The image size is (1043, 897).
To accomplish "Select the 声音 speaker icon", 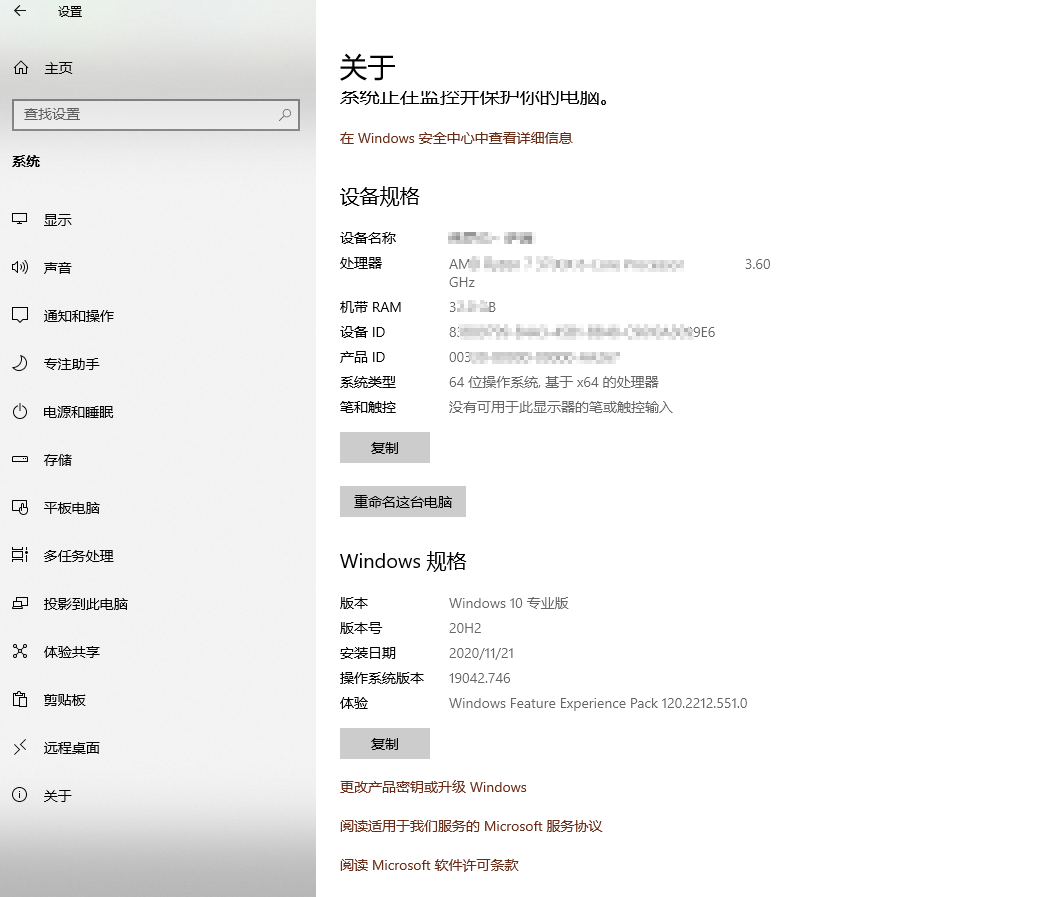I will [20, 267].
